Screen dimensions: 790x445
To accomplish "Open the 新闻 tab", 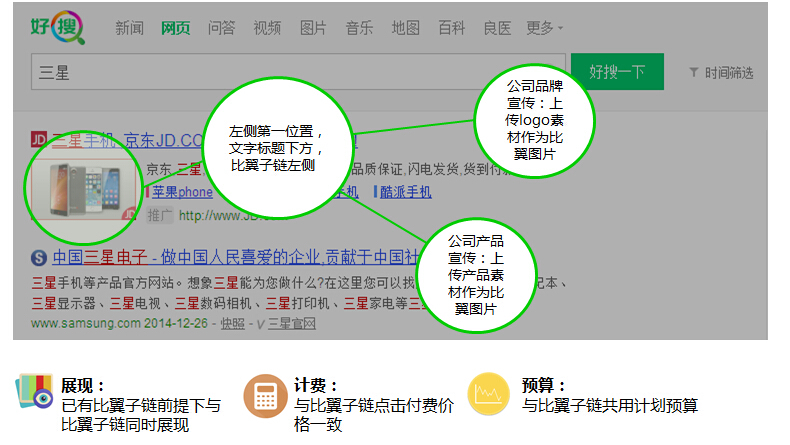I will [x=129, y=28].
